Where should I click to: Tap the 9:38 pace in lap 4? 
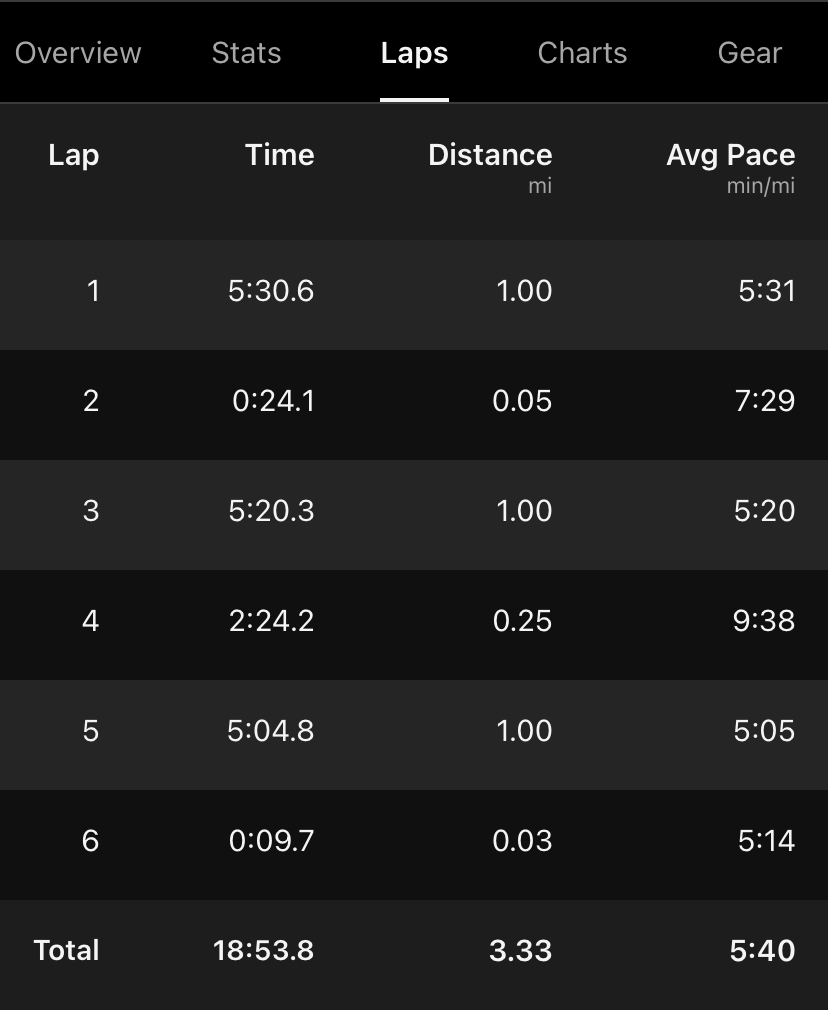tap(764, 621)
